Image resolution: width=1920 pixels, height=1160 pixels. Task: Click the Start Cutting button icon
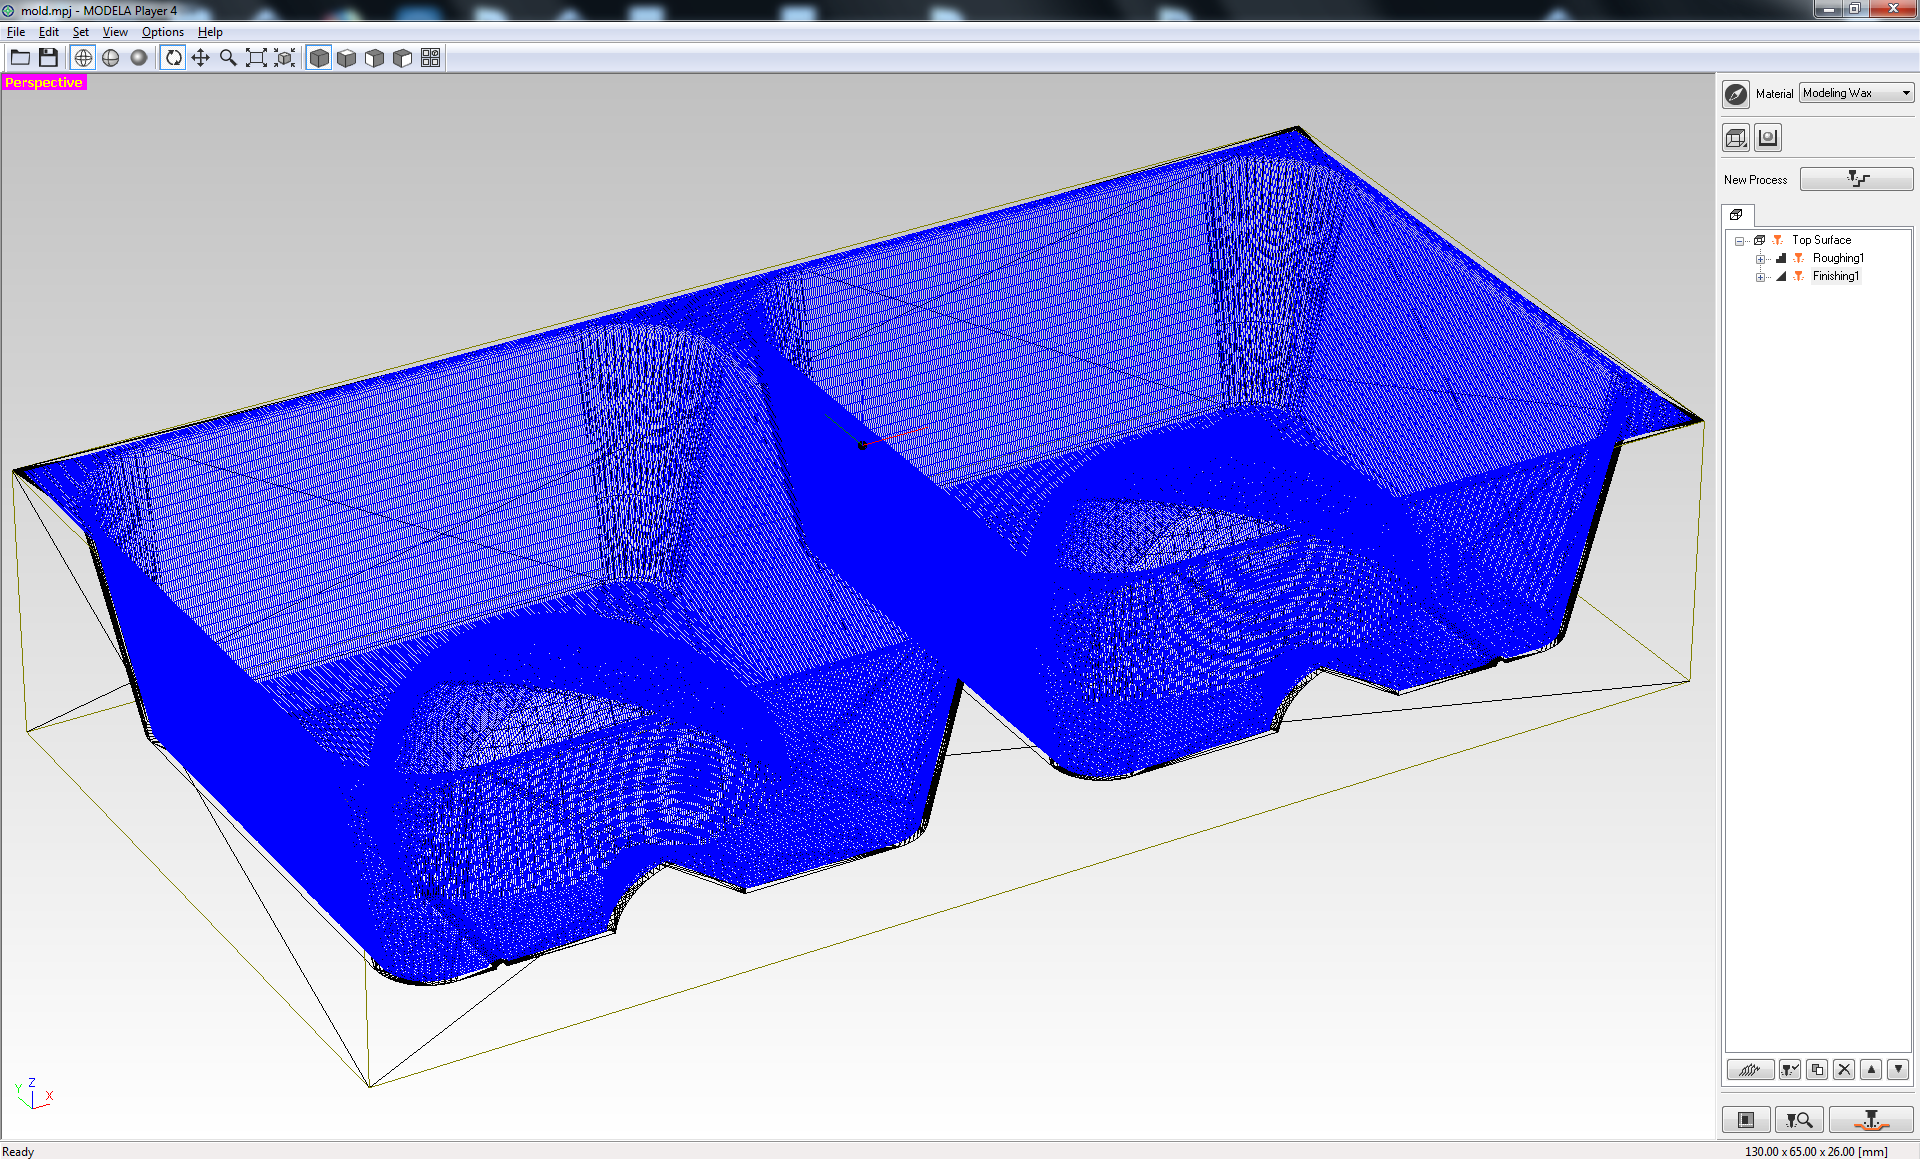[1870, 1120]
